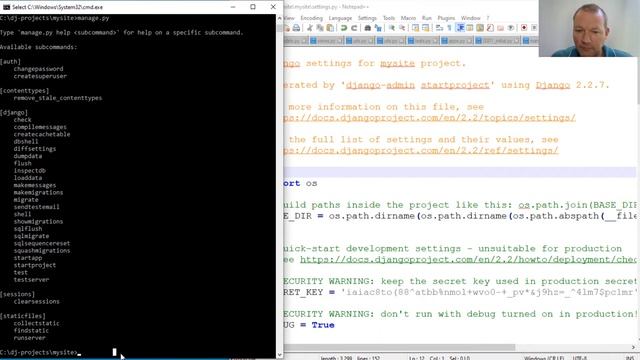Screen dimensions: 640x360
Task: Click the Paste clipboard icon in Notepad++
Action: coord(330,28)
